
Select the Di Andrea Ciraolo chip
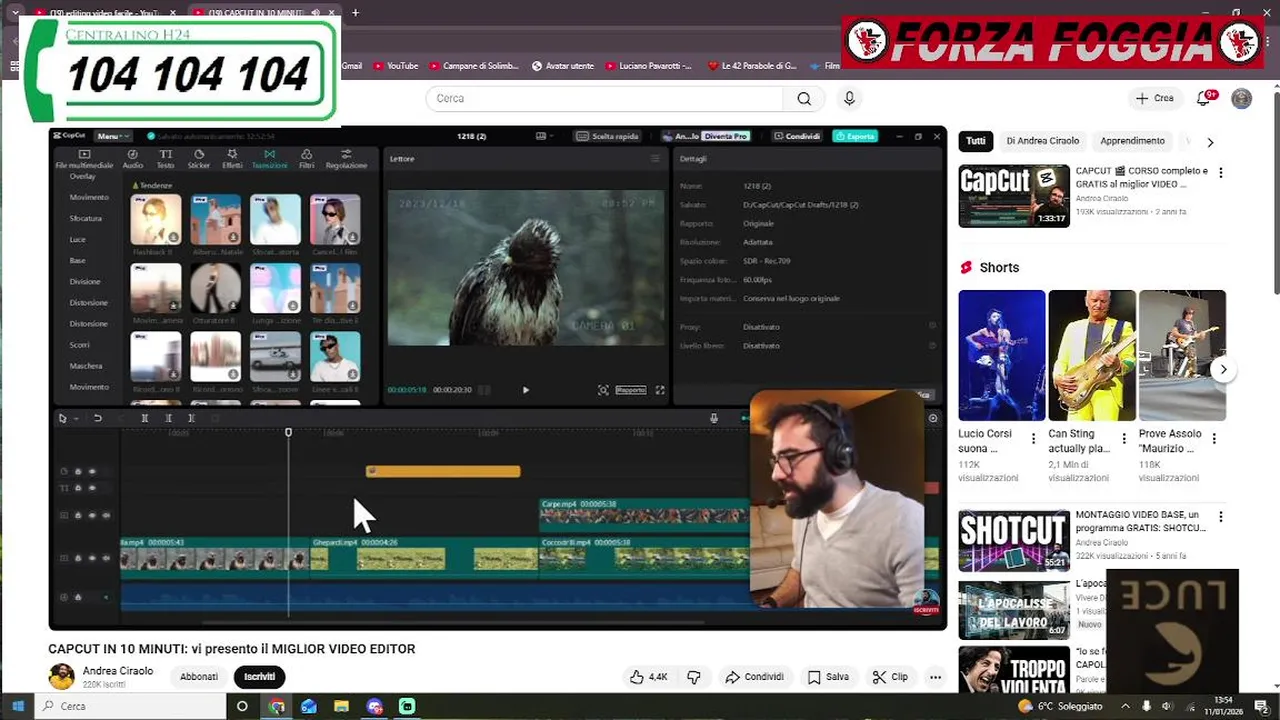tap(1042, 141)
